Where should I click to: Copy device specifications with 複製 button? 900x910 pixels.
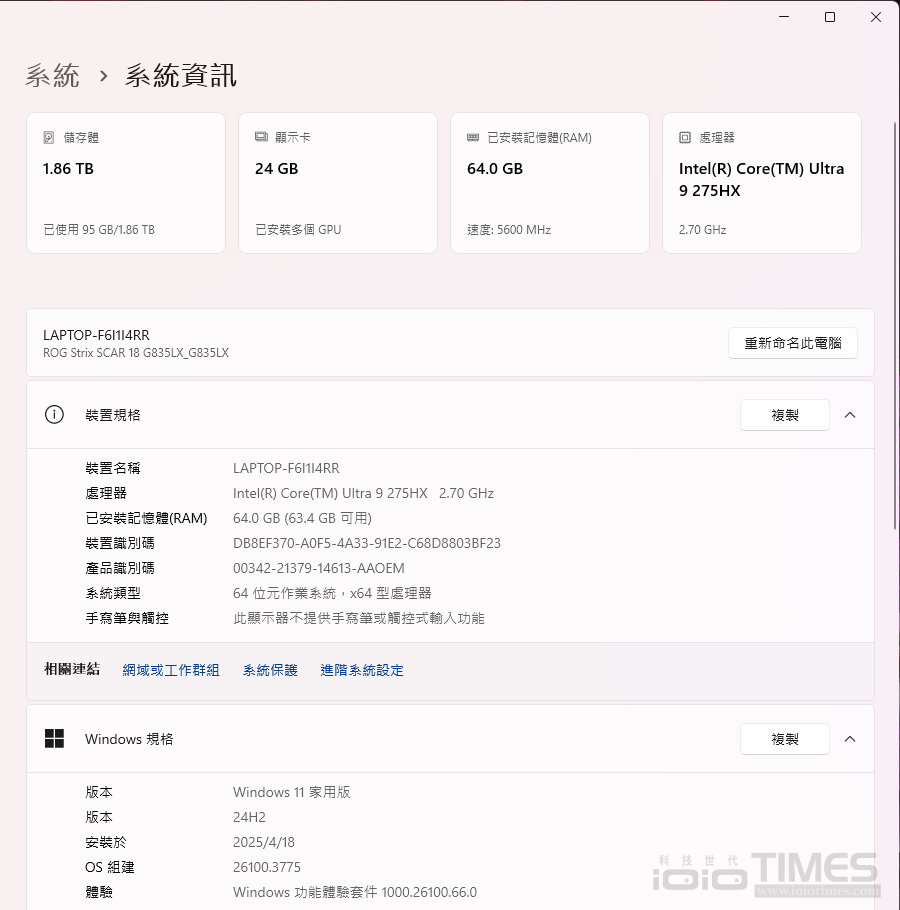click(x=785, y=415)
